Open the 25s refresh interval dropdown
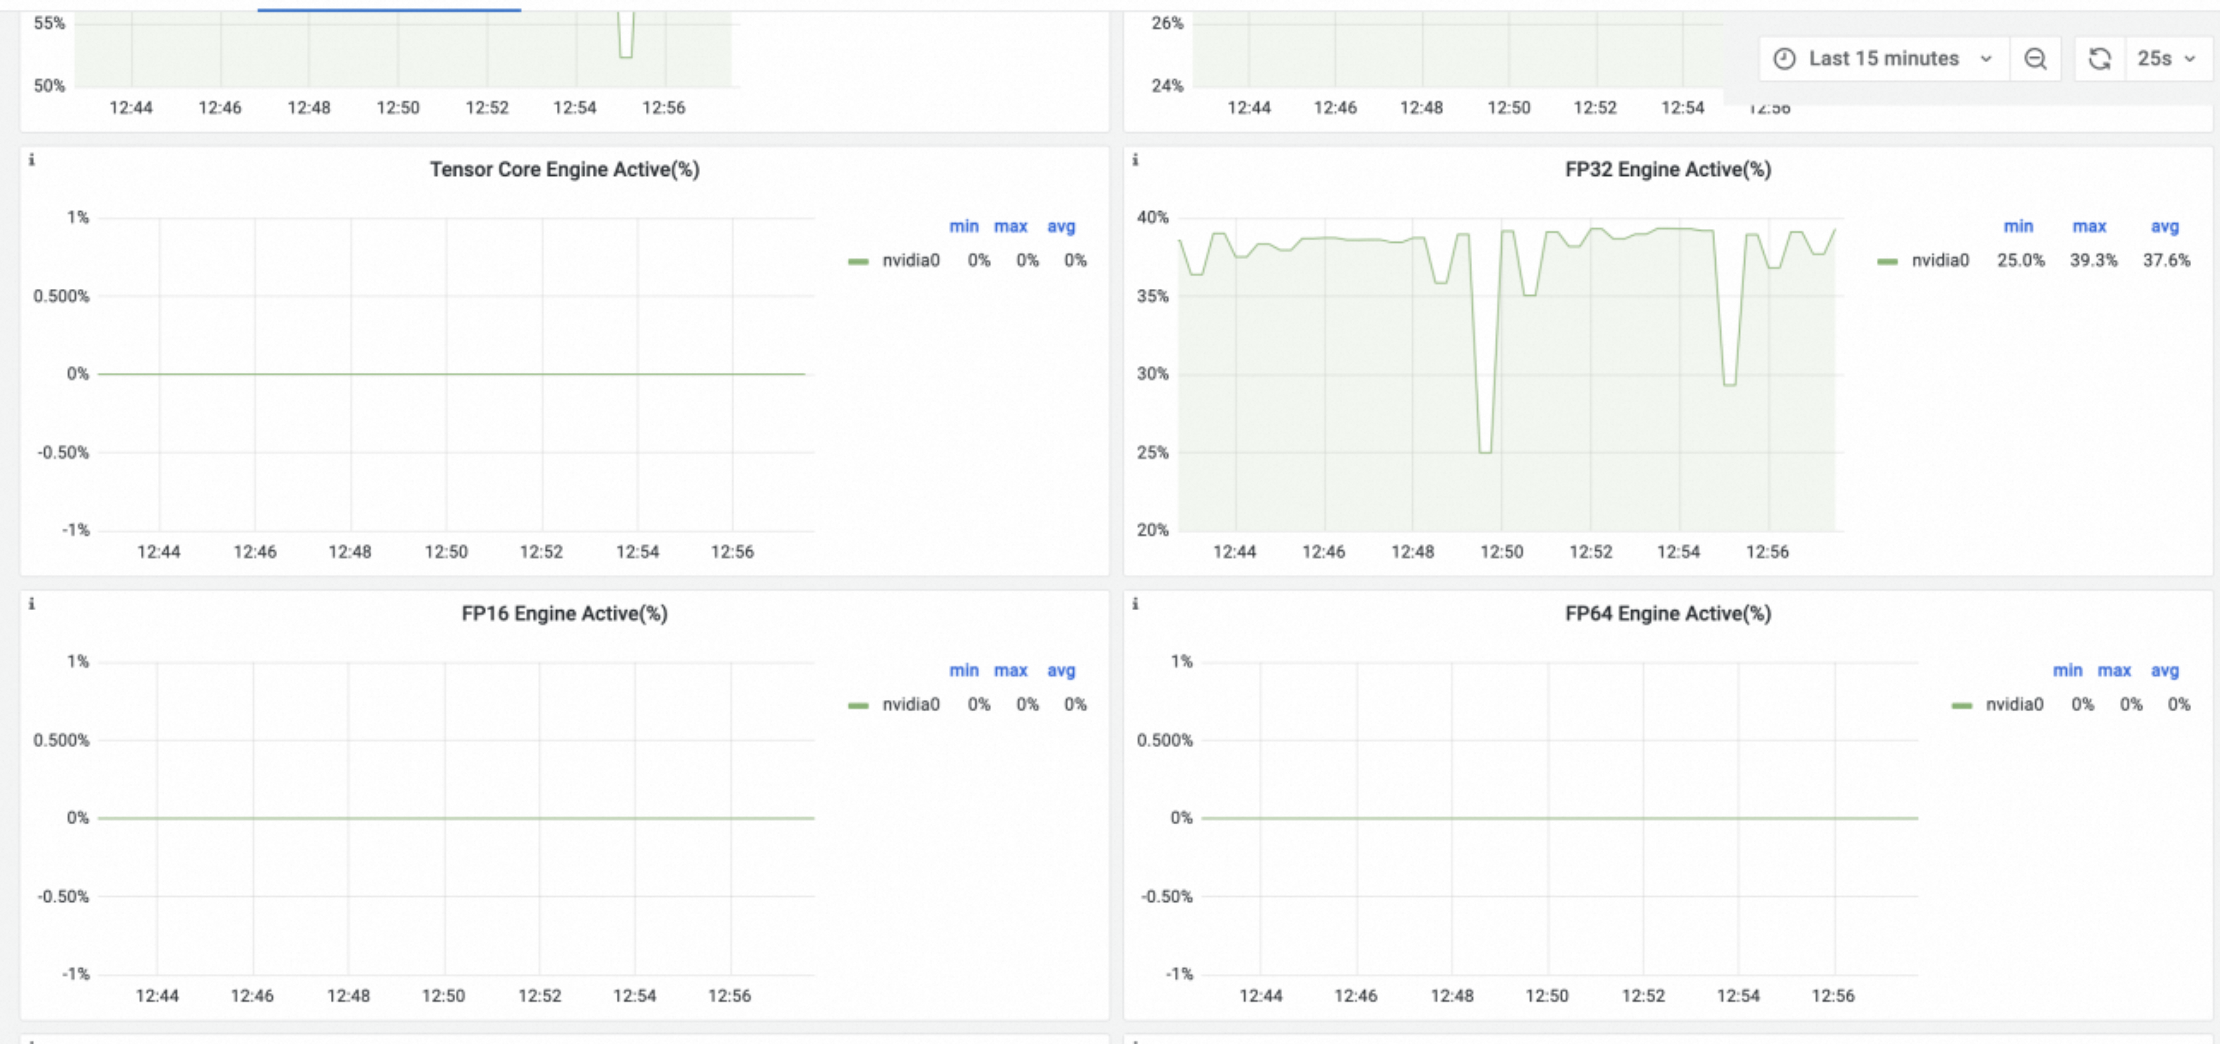 pyautogui.click(x=2166, y=59)
